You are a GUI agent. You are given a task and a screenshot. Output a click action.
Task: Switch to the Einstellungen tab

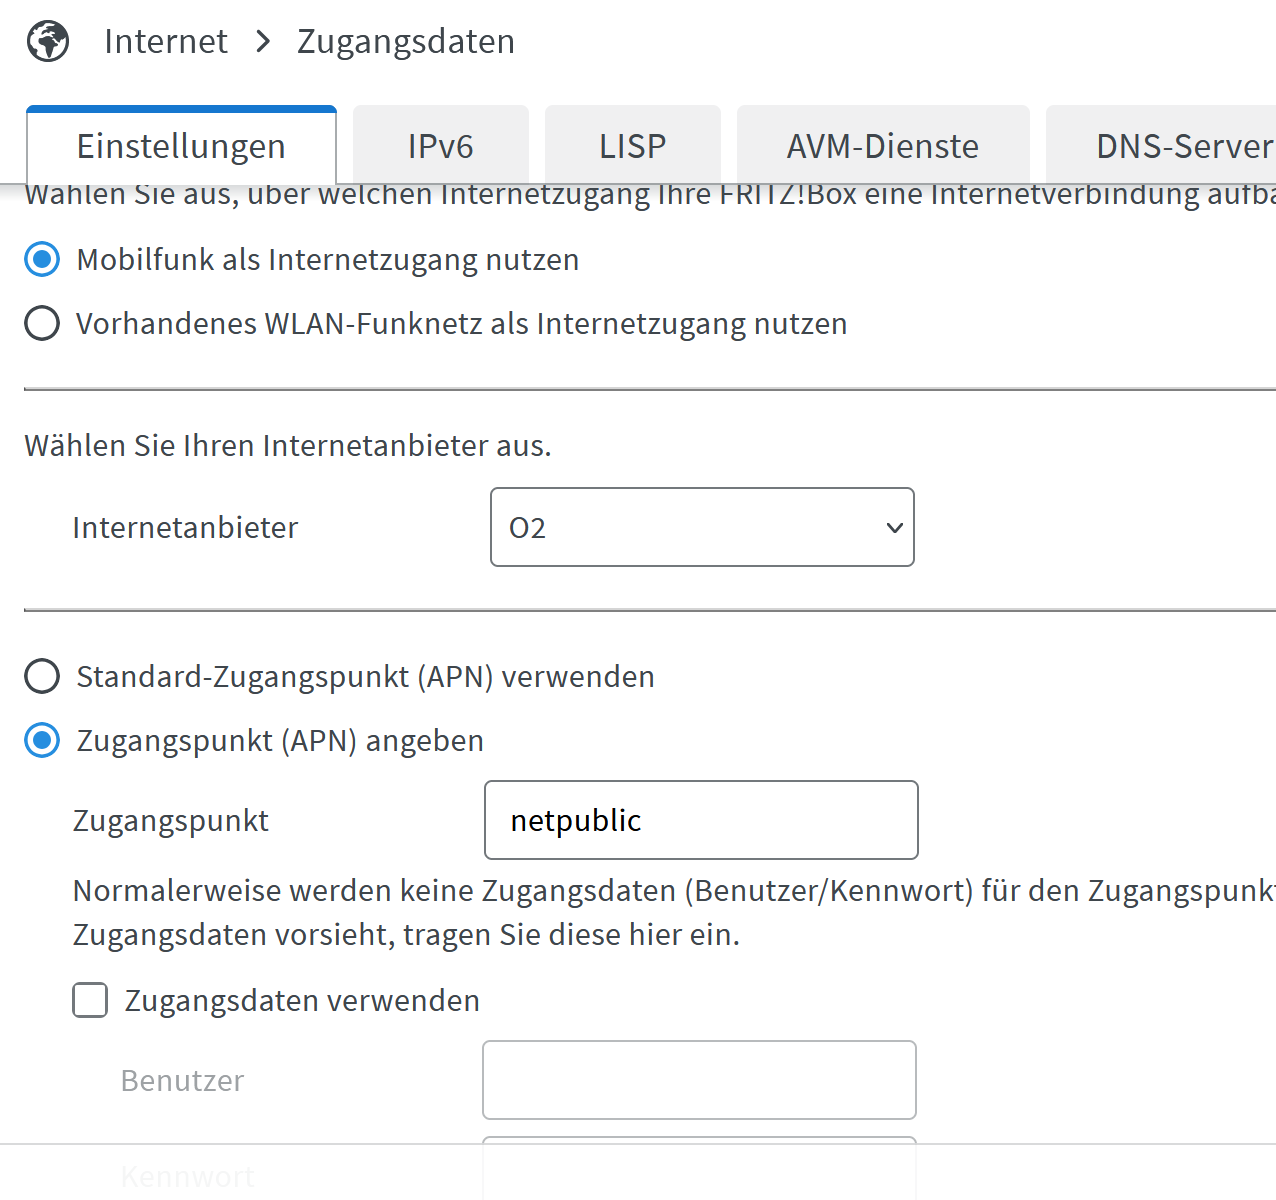point(181,146)
